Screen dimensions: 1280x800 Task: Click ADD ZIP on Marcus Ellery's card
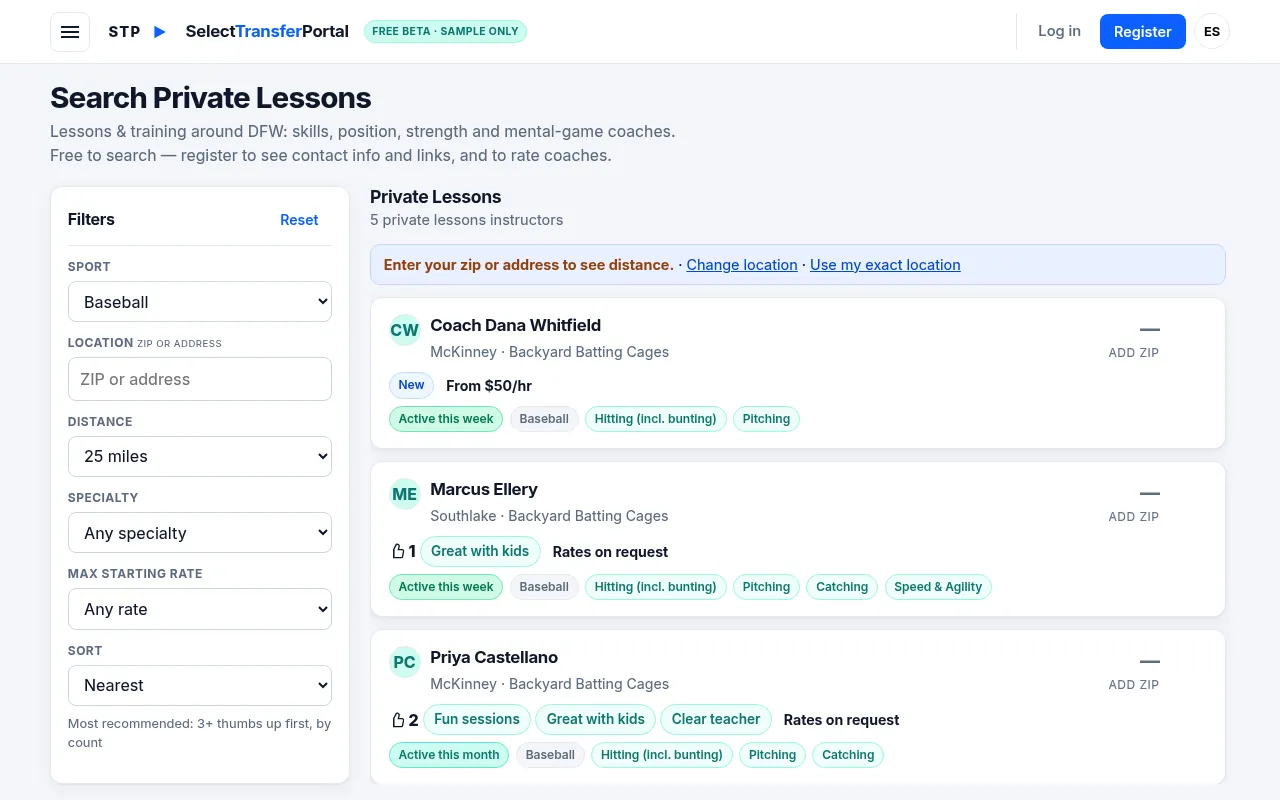[x=1134, y=517]
